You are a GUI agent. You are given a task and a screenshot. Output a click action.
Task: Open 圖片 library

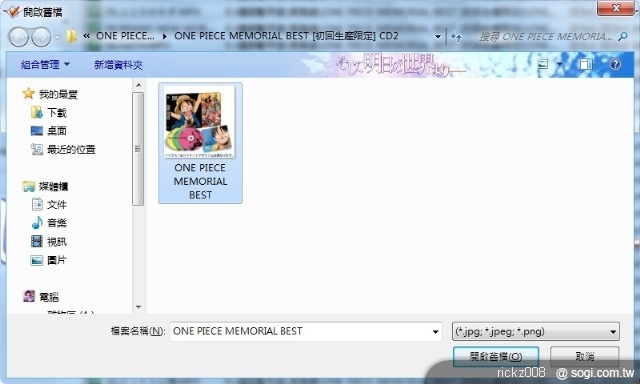(x=48, y=260)
